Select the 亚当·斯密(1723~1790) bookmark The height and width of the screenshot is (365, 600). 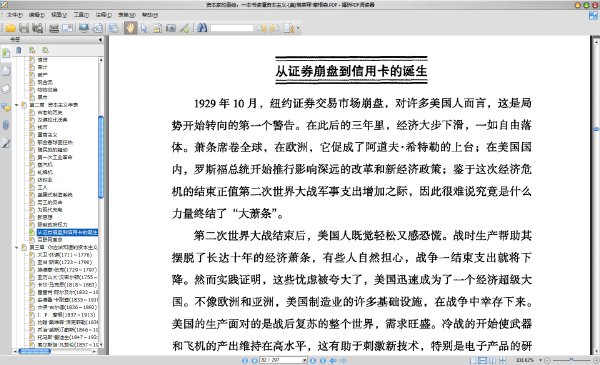click(64, 262)
